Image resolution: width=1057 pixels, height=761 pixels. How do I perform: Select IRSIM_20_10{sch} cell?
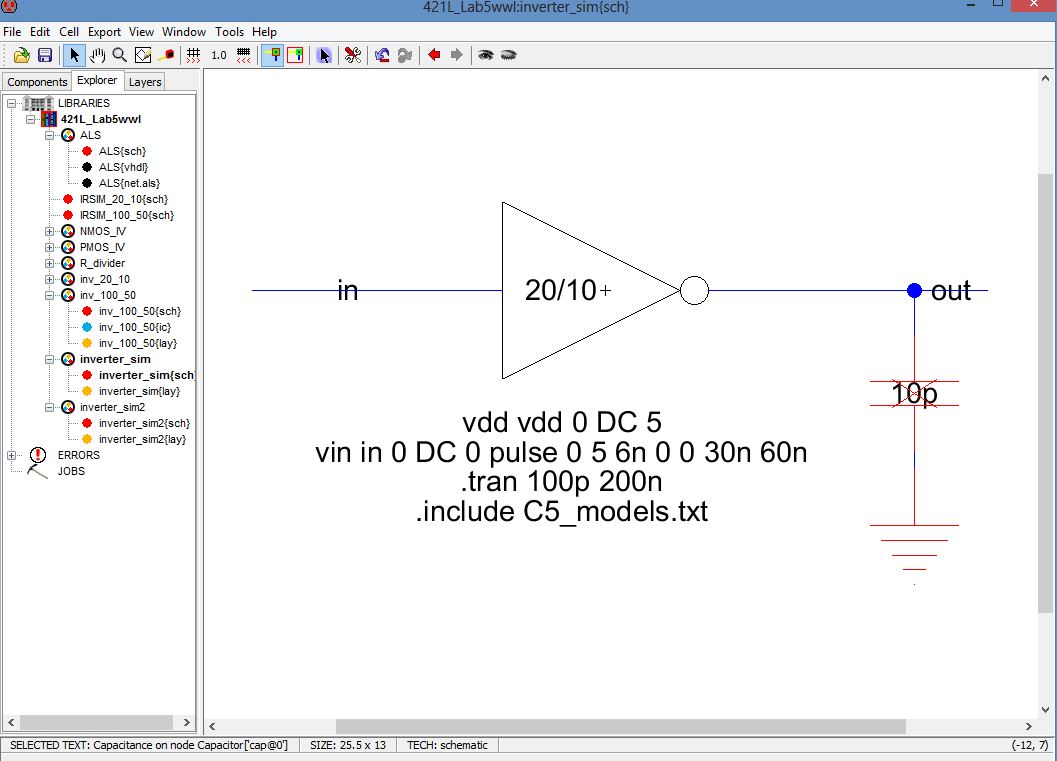(x=124, y=200)
